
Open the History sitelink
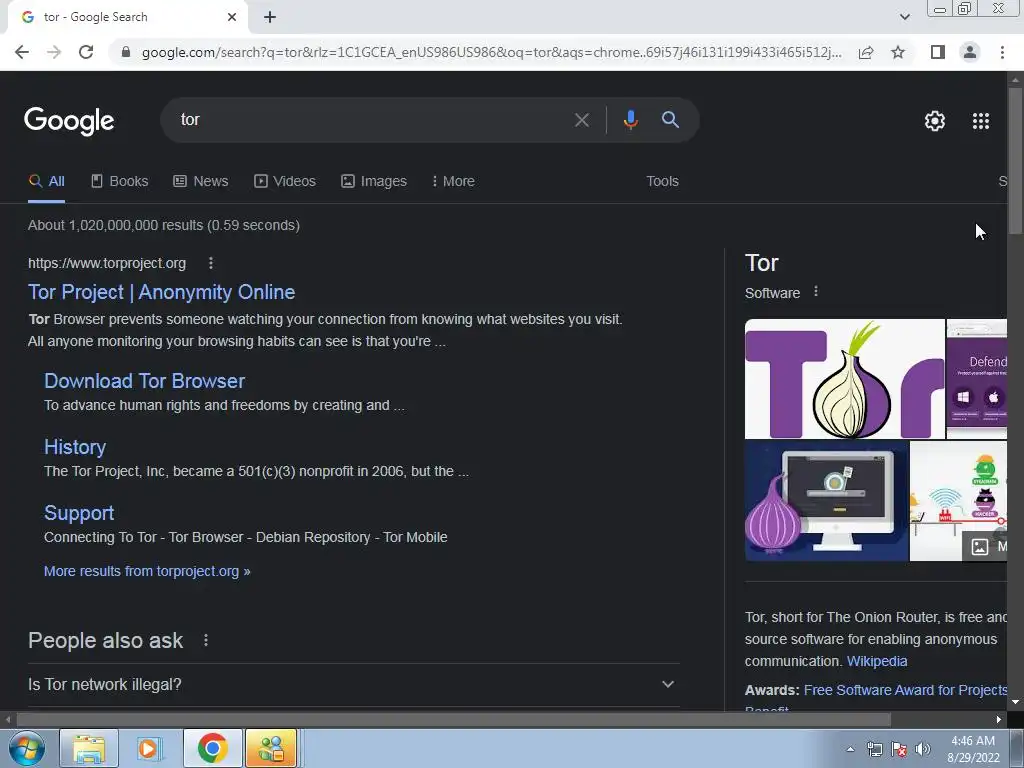pos(74,447)
